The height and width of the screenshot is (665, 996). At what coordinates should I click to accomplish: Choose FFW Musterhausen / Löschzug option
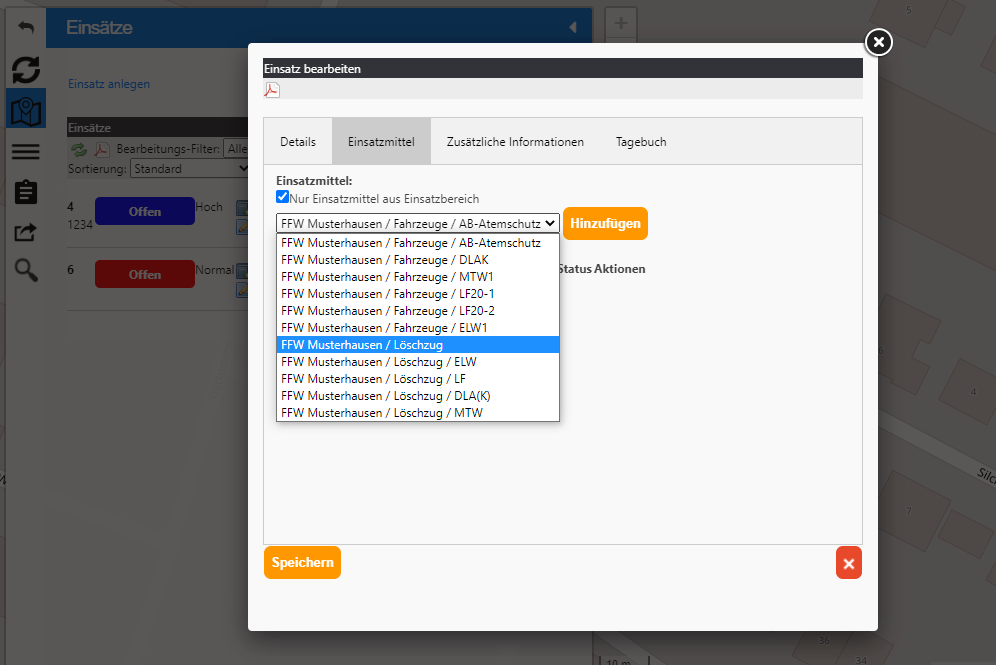click(x=417, y=345)
